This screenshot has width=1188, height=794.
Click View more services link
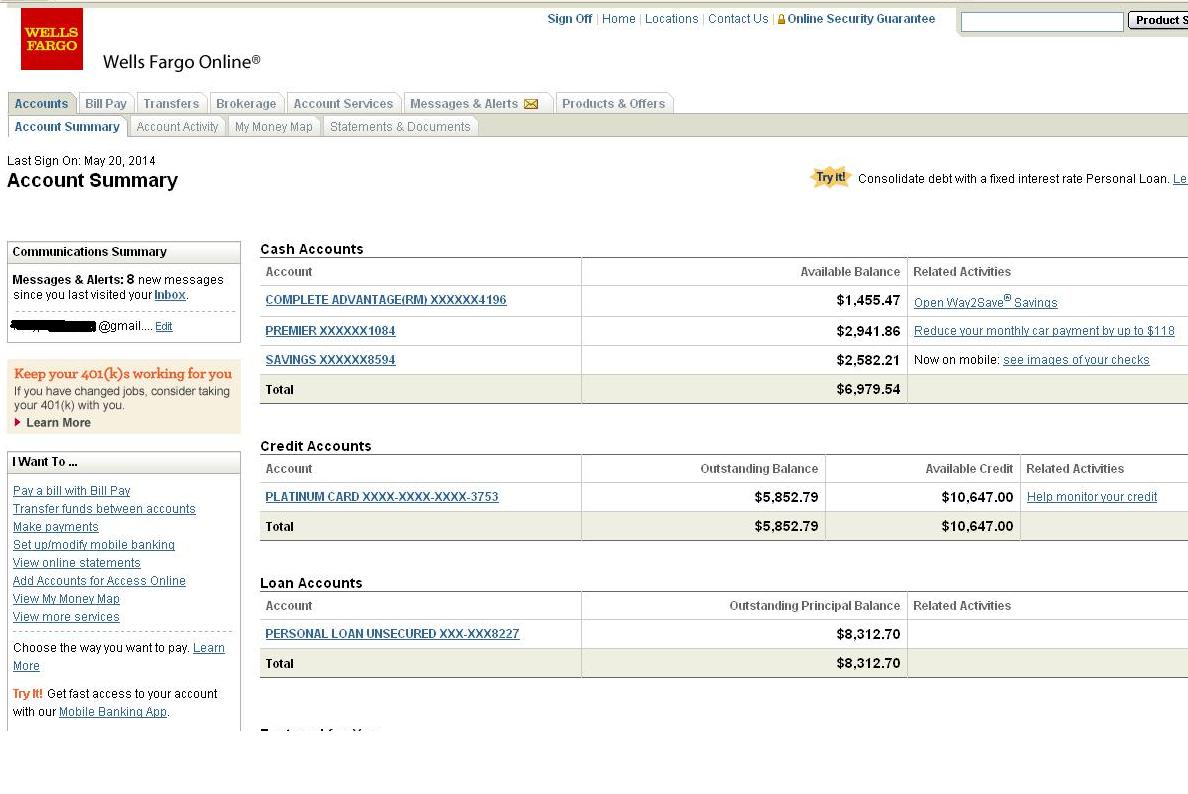tap(66, 617)
